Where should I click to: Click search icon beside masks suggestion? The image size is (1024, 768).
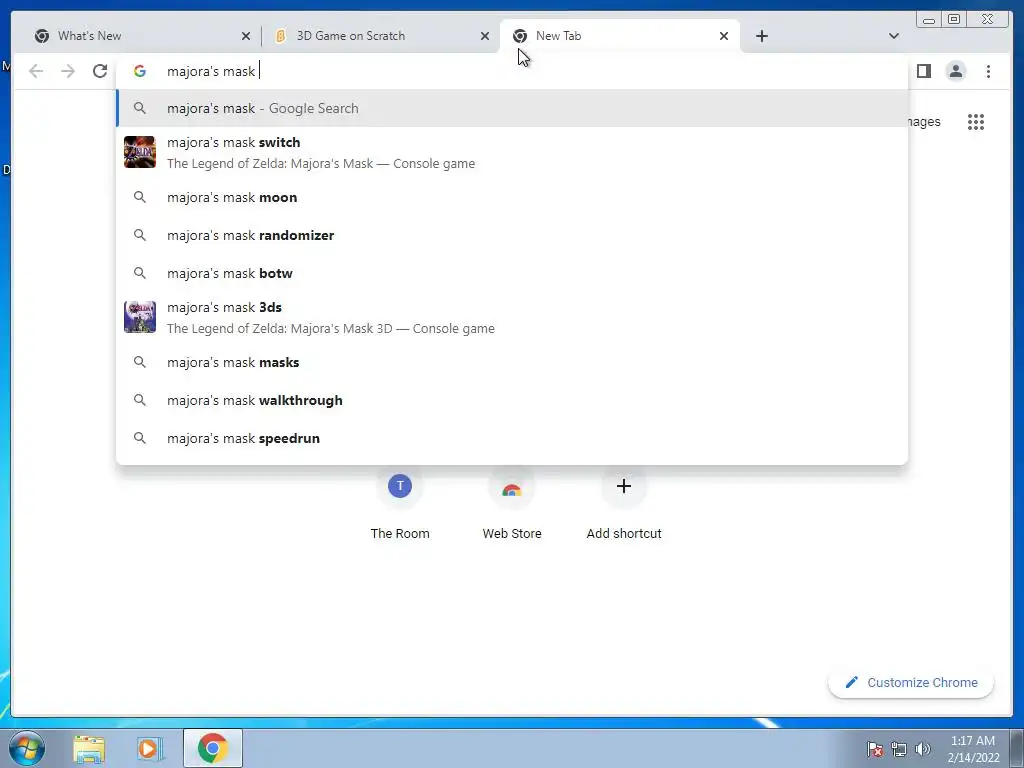[140, 362]
